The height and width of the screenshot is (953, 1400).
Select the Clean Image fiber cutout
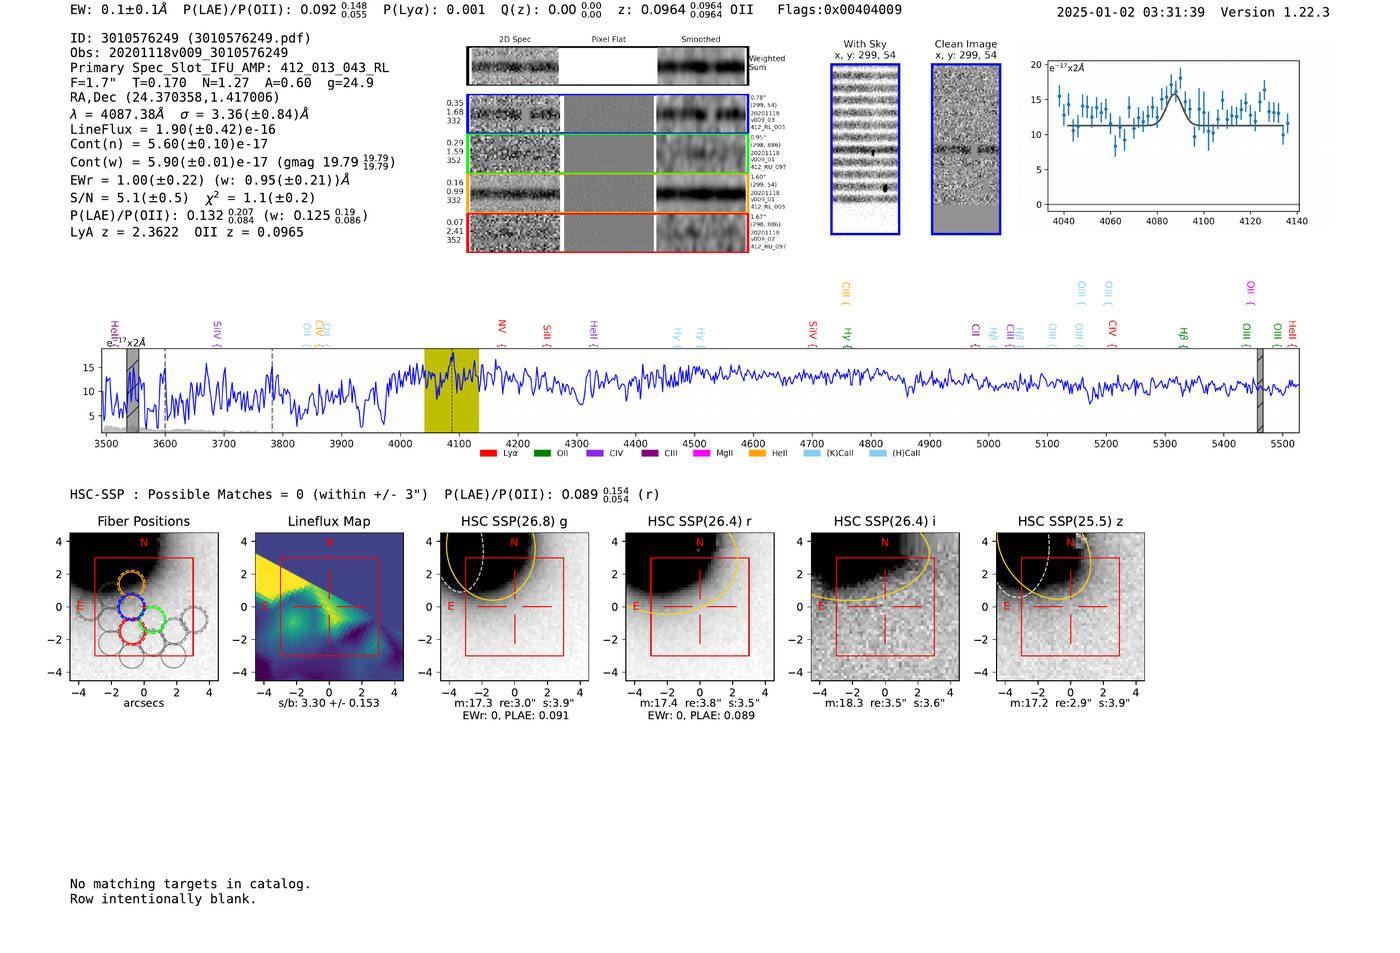966,149
